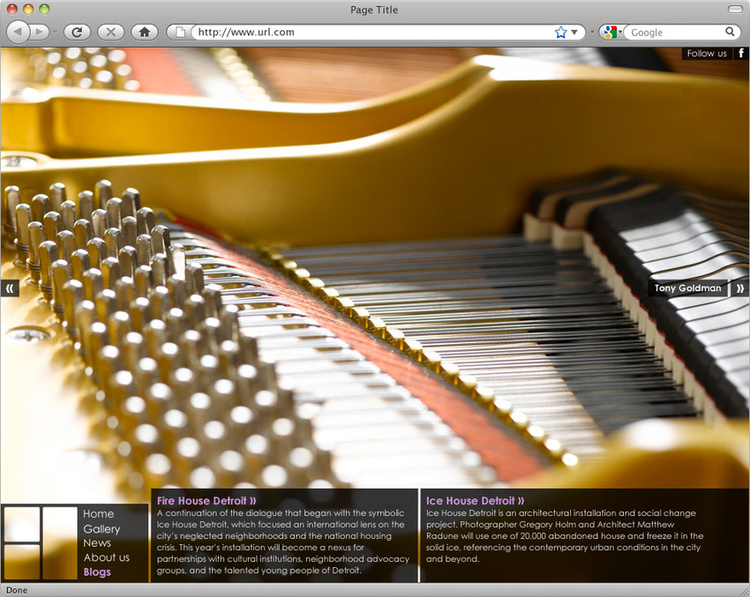Open the Ice House Detroit article link
Screen dimensions: 750x597
pyautogui.click(x=474, y=500)
